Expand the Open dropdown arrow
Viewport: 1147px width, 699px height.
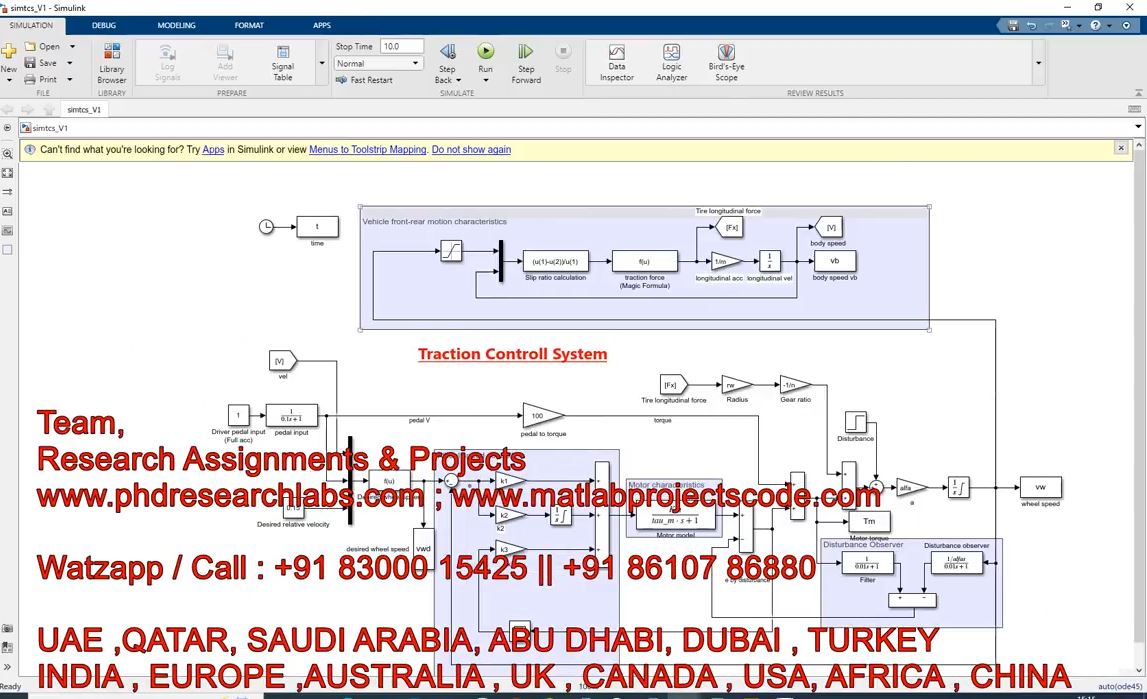point(72,46)
